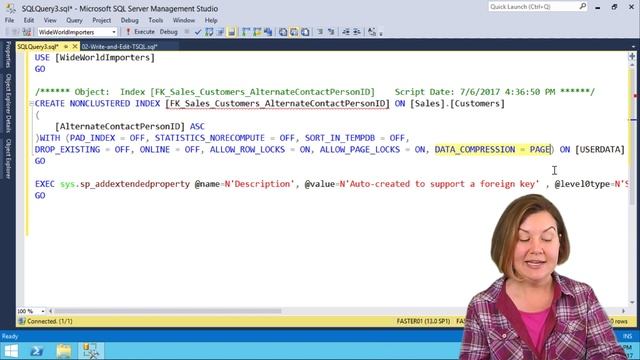This screenshot has height=360, width=640.
Task: Open the View menu
Action: coord(50,20)
